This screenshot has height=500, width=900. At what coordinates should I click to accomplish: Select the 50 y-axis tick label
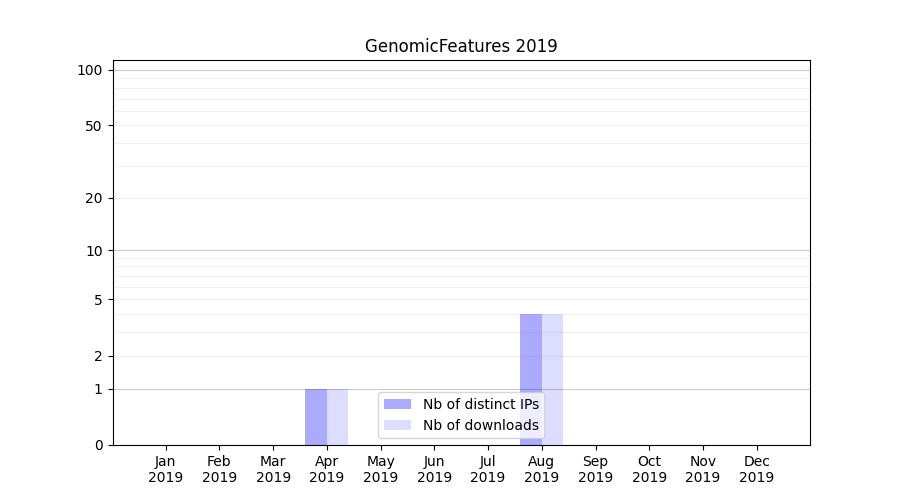click(x=93, y=126)
